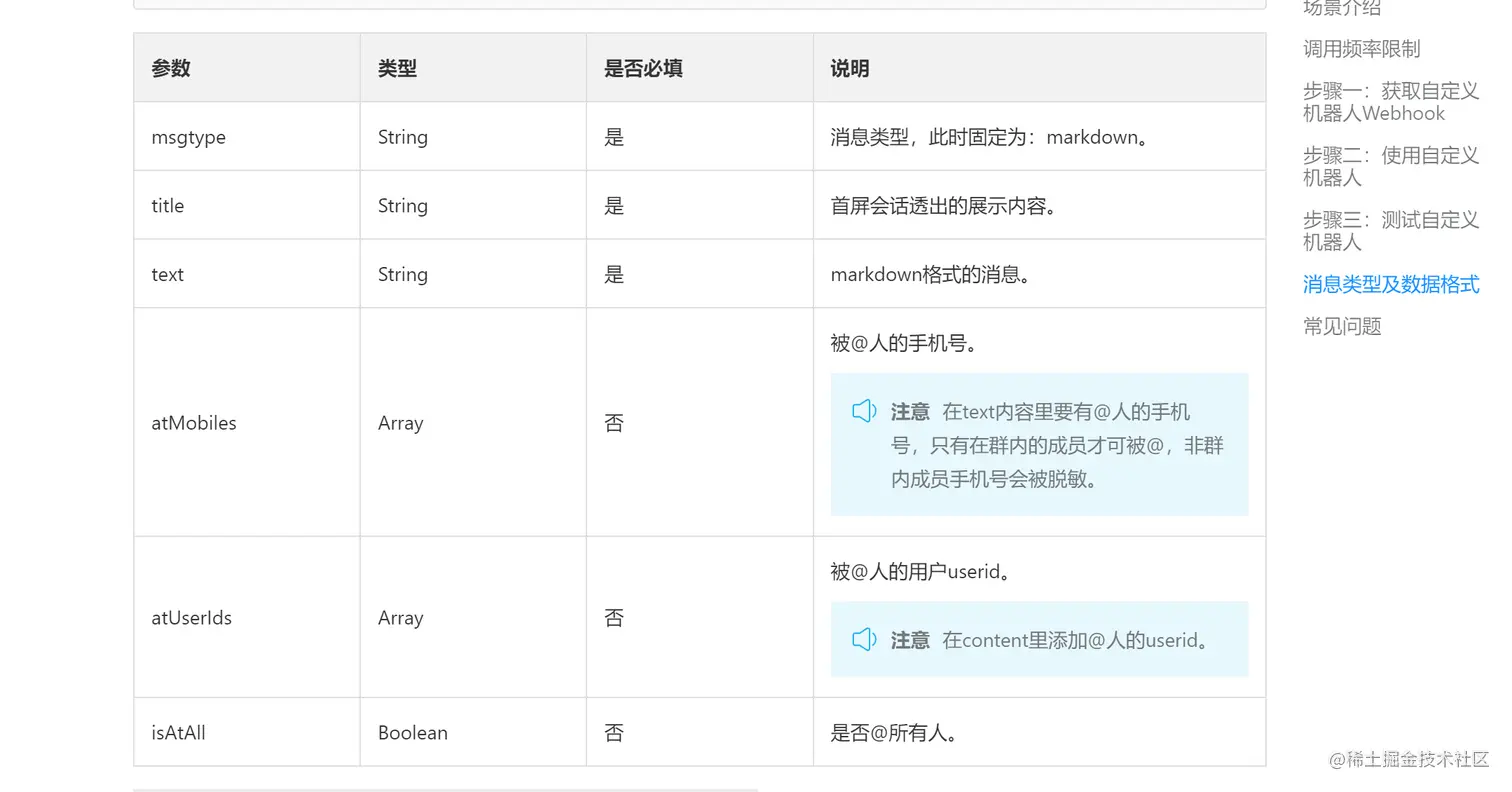Click the isAtAll parameter name
Viewport: 1512px width, 792px height.
(x=178, y=732)
